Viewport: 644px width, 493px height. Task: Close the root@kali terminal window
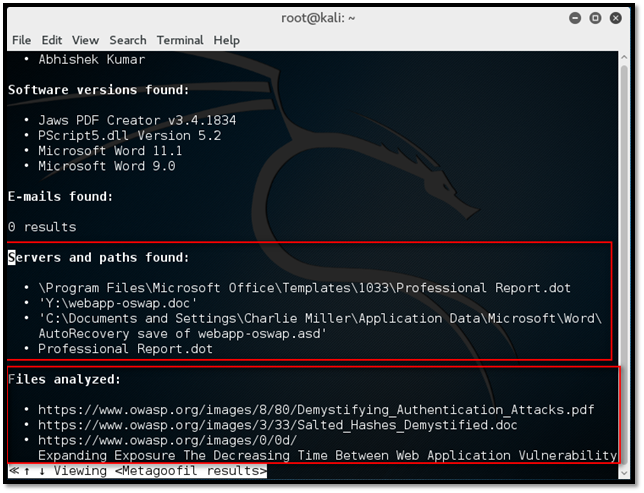point(618,18)
